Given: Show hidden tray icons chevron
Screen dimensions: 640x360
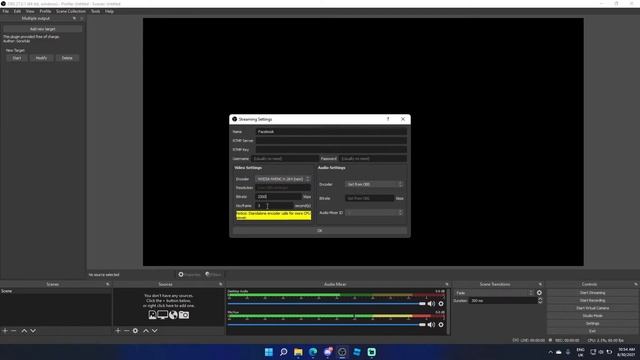Looking at the screenshot, I should (550, 352).
